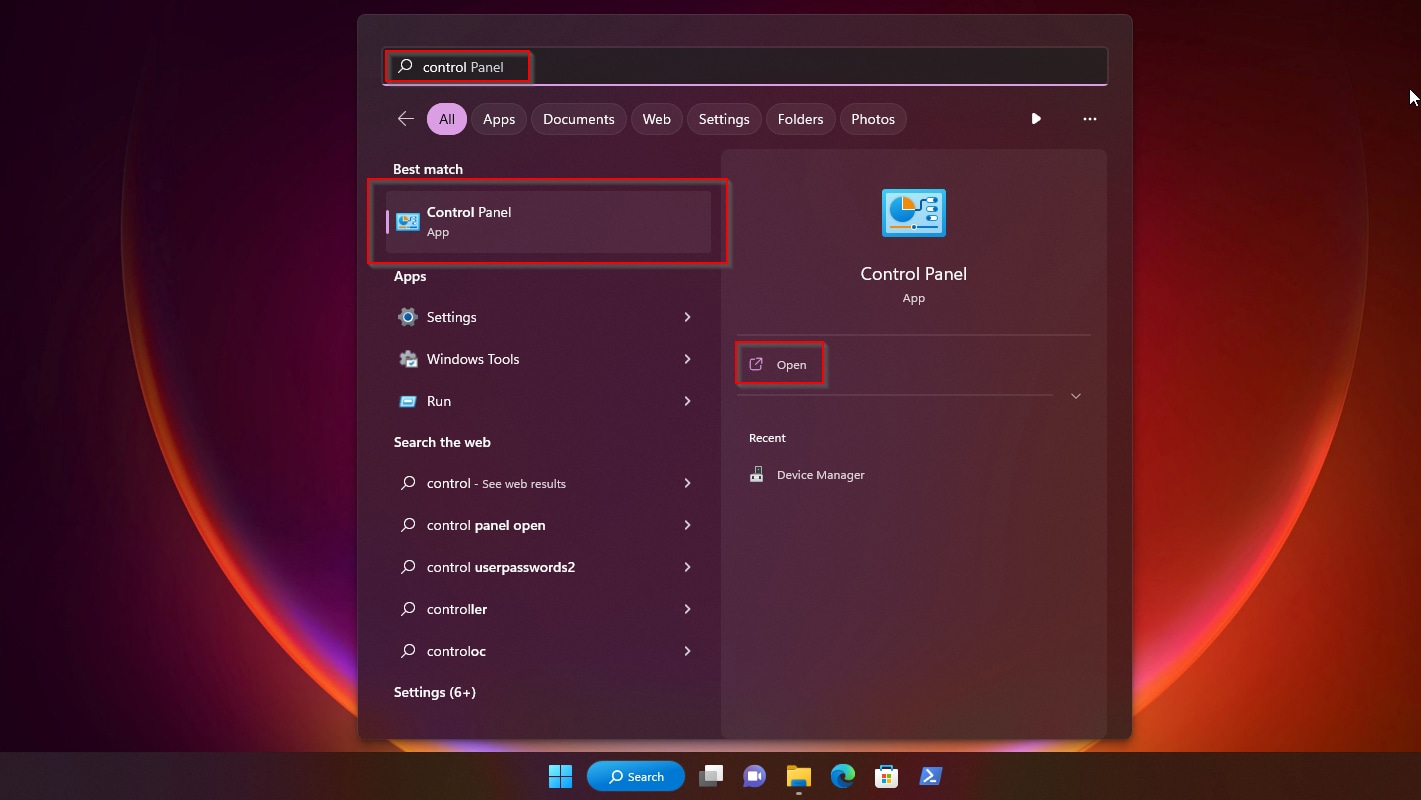The width and height of the screenshot is (1421, 800).
Task: Expand more actions with the down chevron under Open
Action: pos(1076,396)
